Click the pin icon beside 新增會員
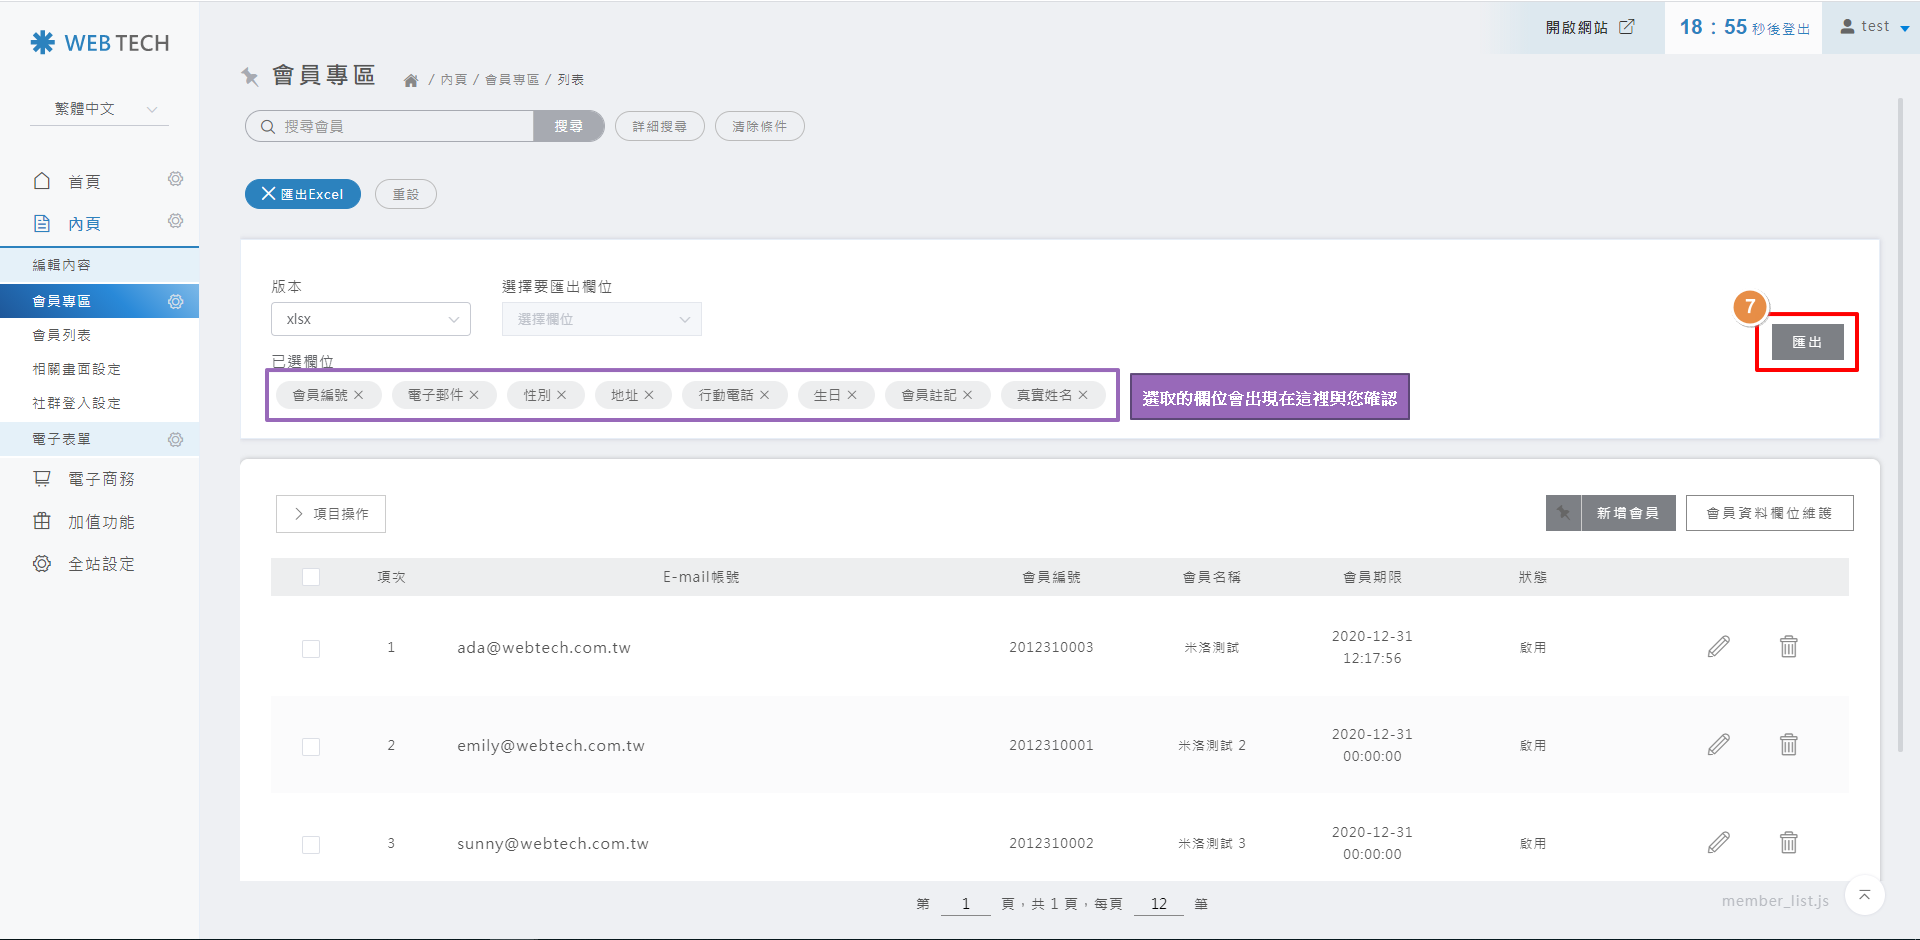Viewport: 1920px width, 940px height. point(1563,513)
